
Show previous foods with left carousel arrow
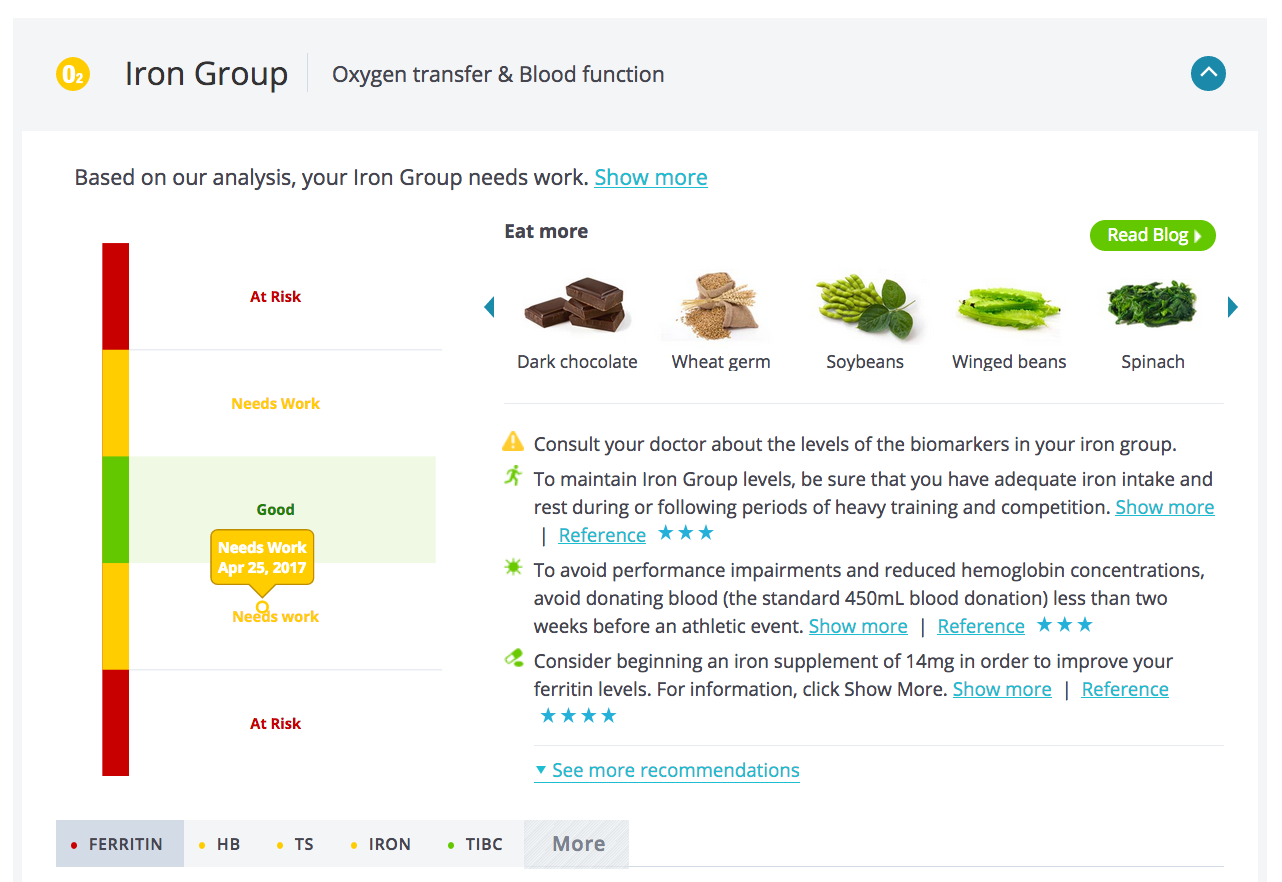tap(489, 307)
